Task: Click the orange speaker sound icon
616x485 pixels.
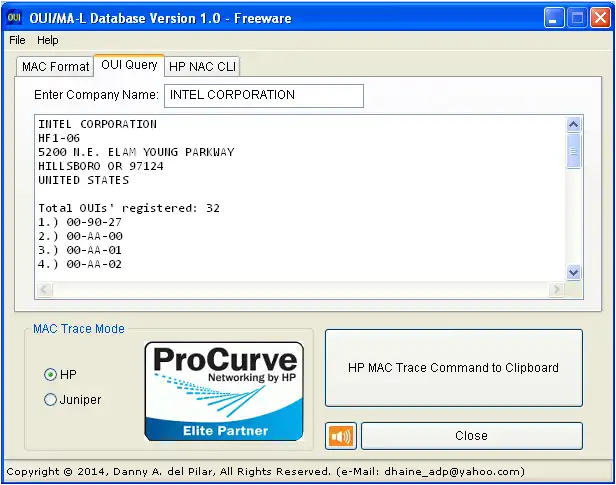Action: click(x=341, y=436)
